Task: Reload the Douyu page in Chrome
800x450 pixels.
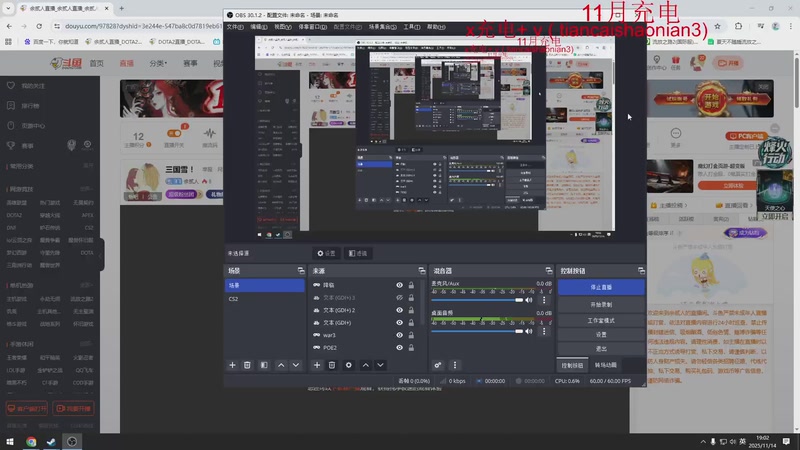Action: pyautogui.click(x=39, y=26)
